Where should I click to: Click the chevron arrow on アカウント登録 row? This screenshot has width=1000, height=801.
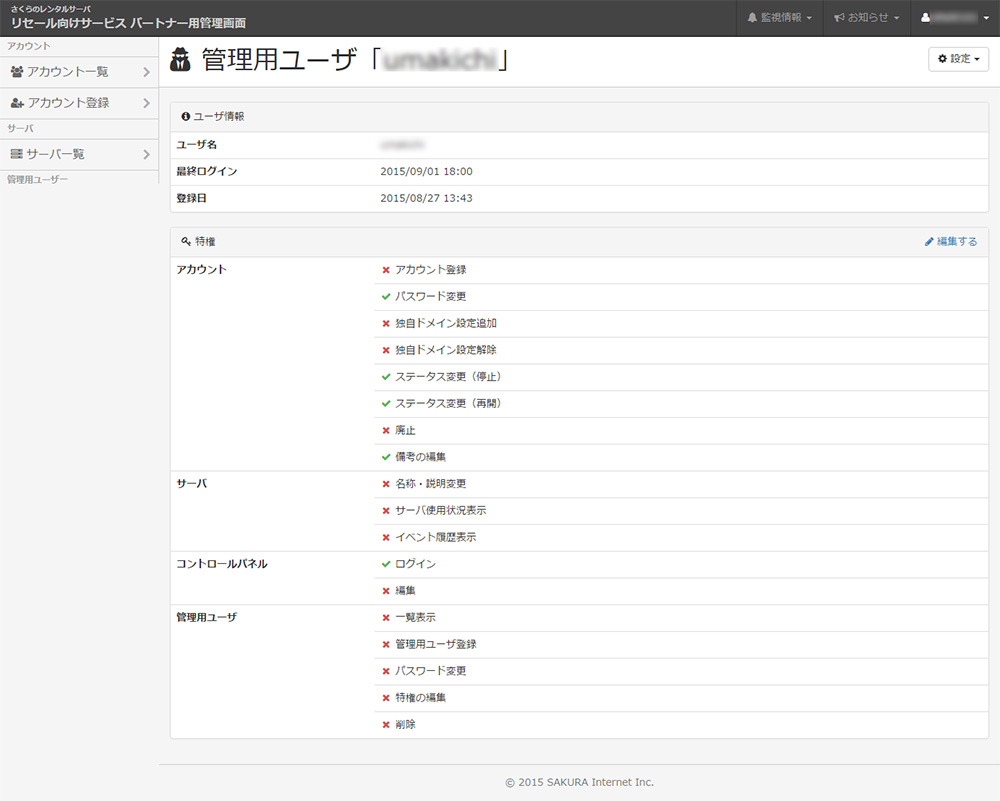click(146, 103)
